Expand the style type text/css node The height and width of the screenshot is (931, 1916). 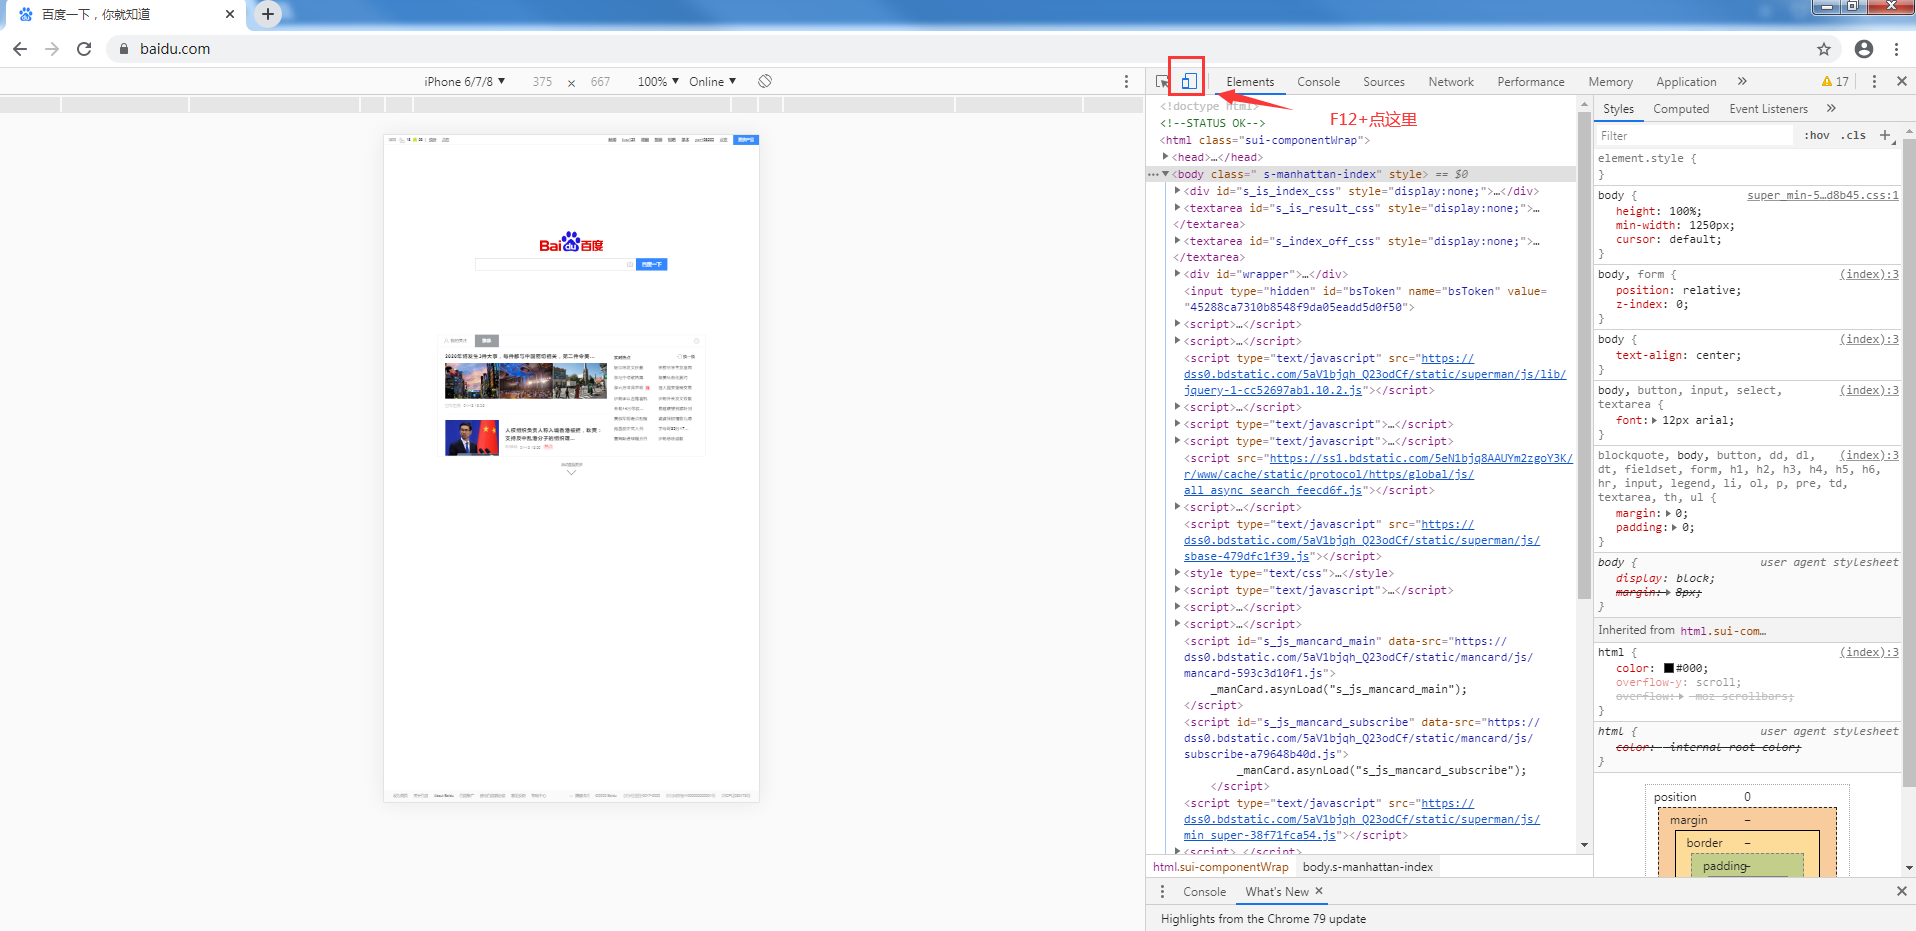1178,572
